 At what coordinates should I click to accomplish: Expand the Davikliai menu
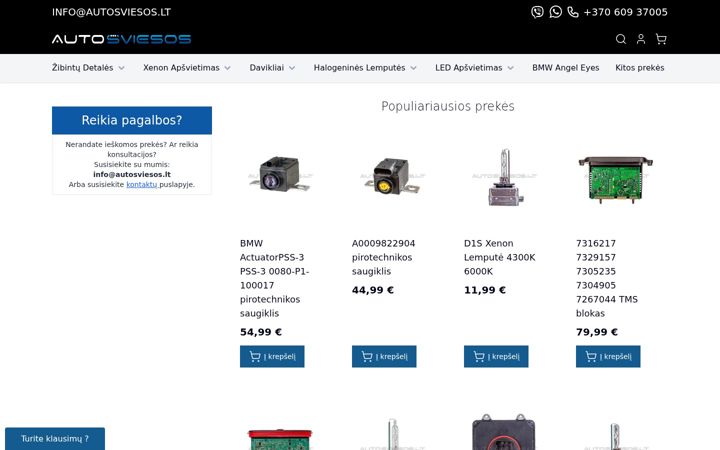tap(272, 68)
